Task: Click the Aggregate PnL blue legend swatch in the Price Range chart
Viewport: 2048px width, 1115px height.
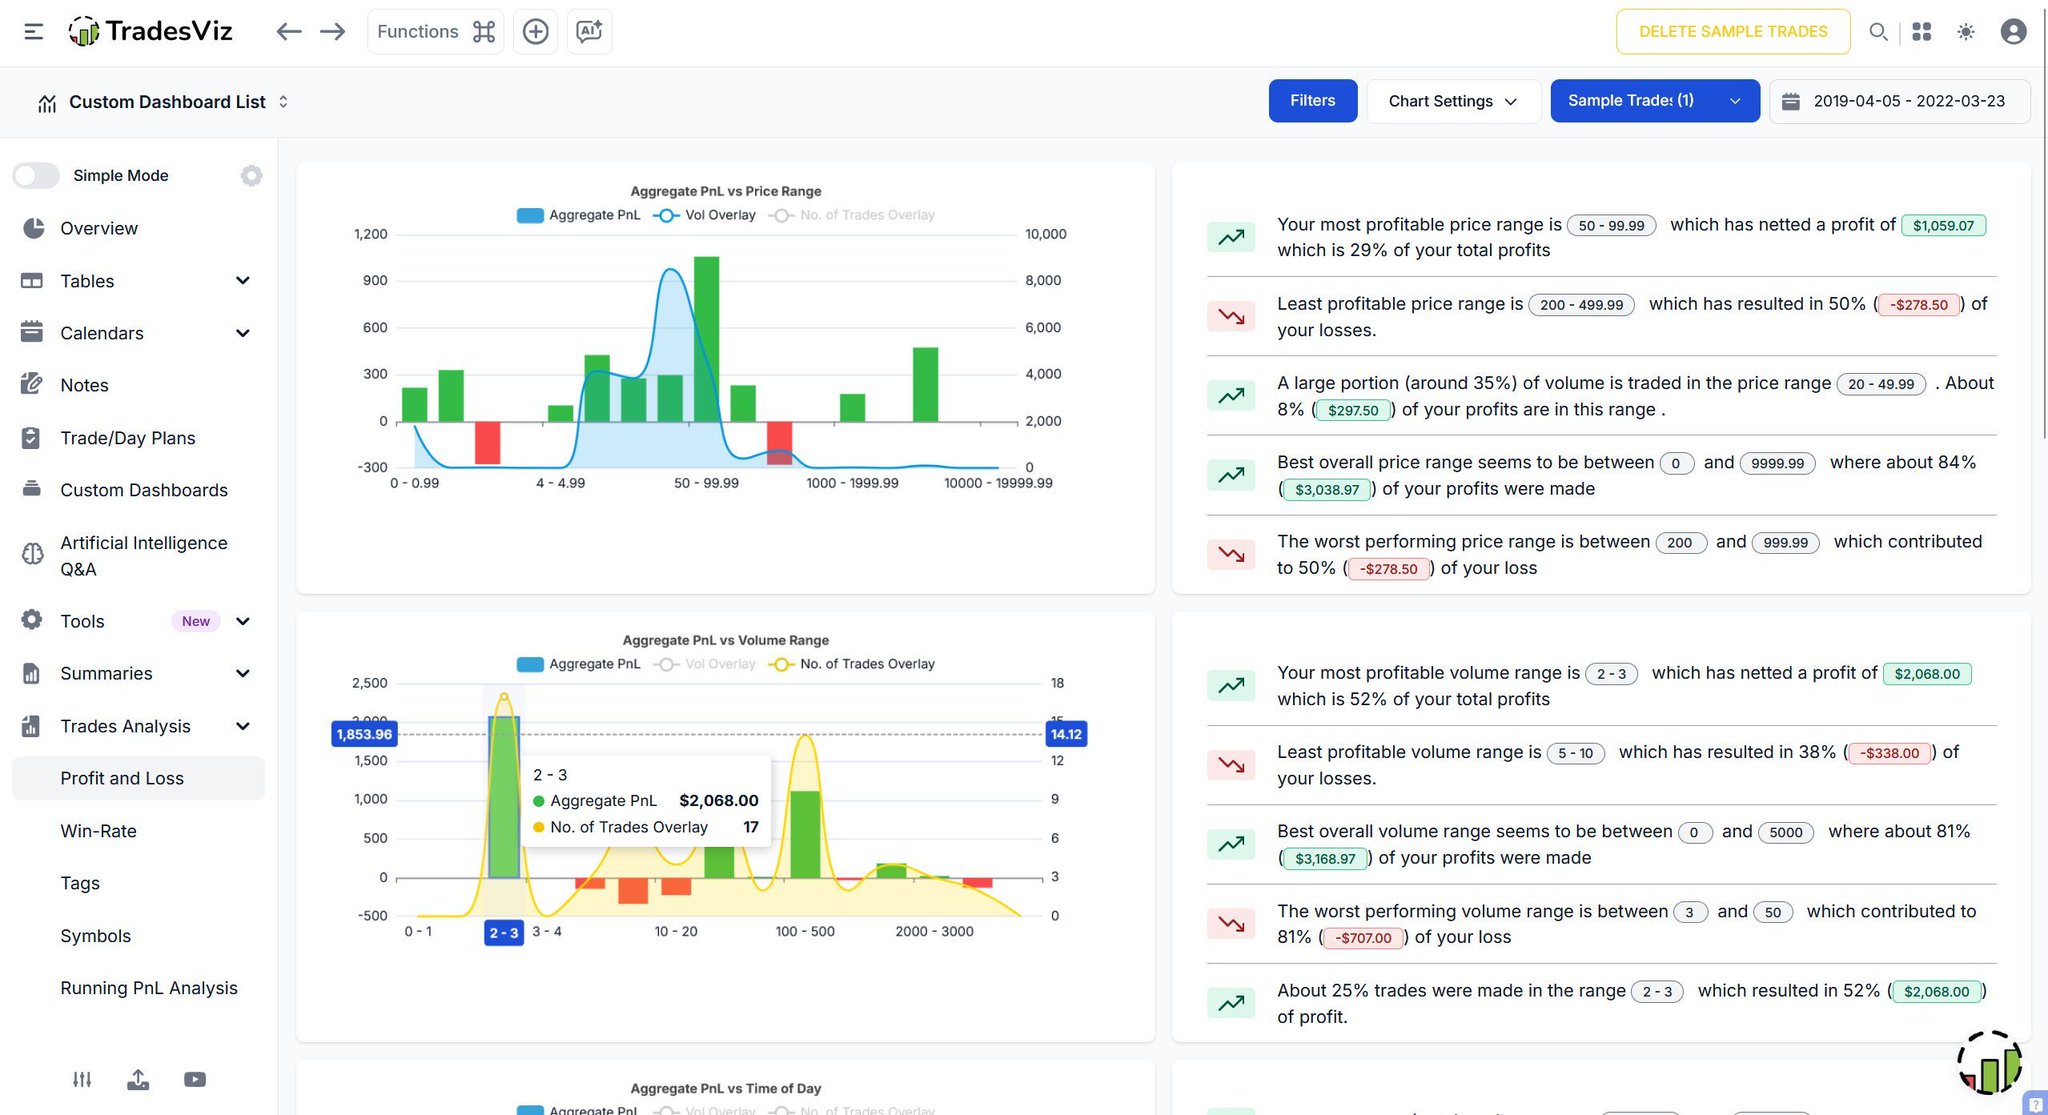Action: (x=530, y=215)
